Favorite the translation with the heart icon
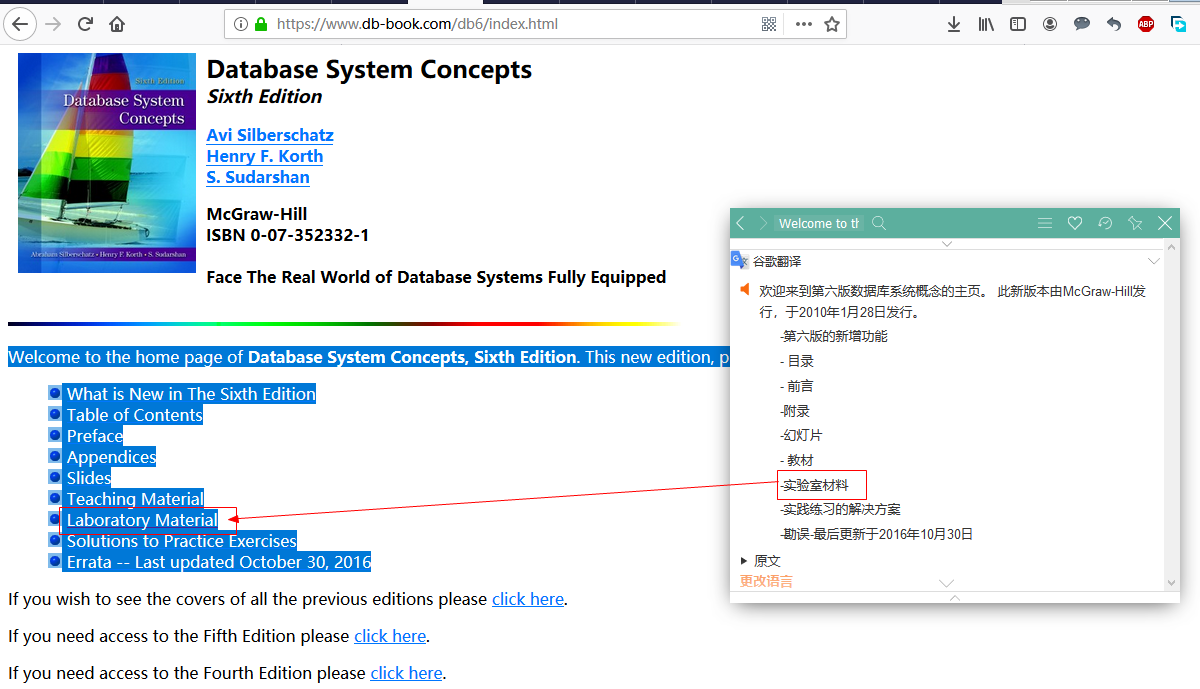Viewport: 1200px width, 689px height. 1075,223
